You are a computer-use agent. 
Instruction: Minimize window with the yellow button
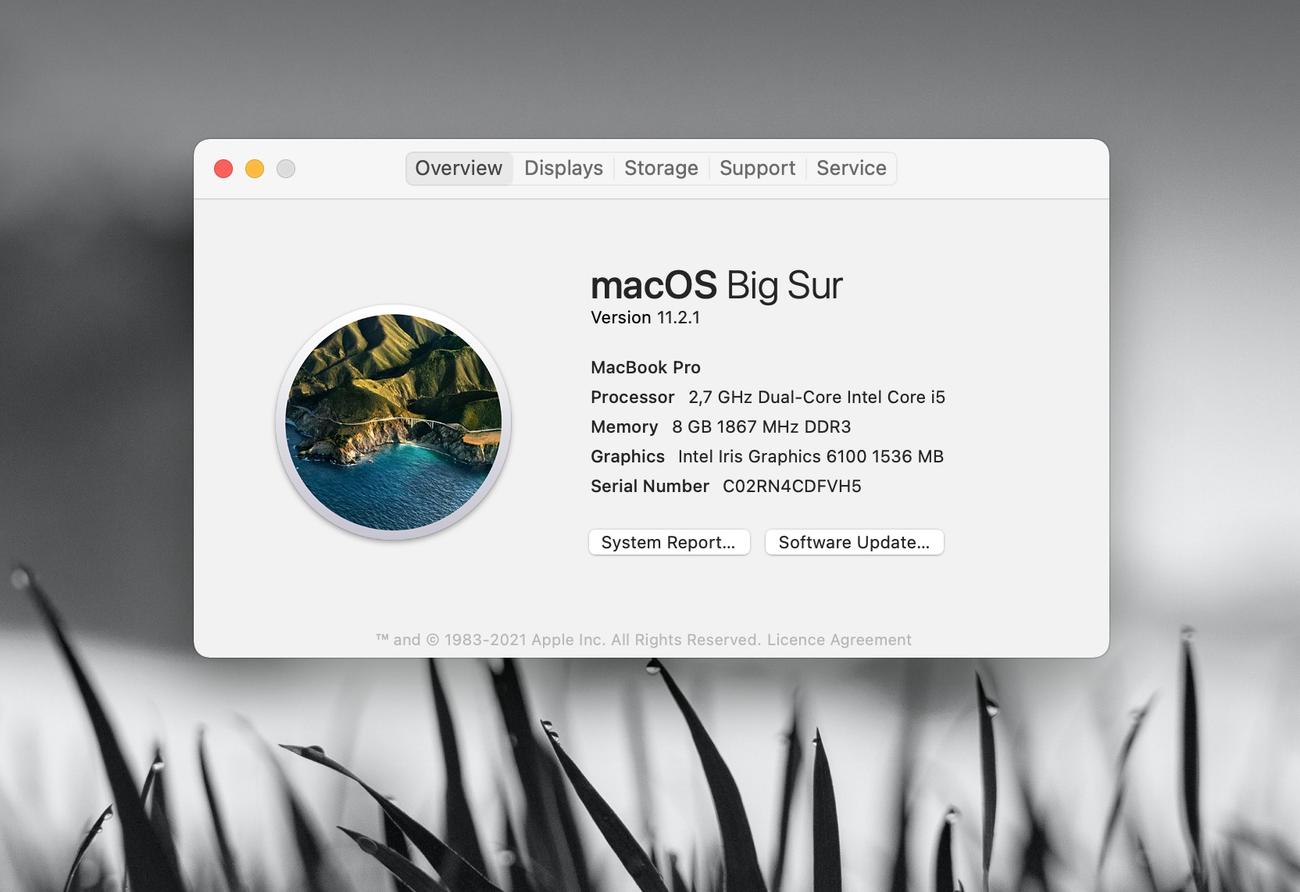255,169
